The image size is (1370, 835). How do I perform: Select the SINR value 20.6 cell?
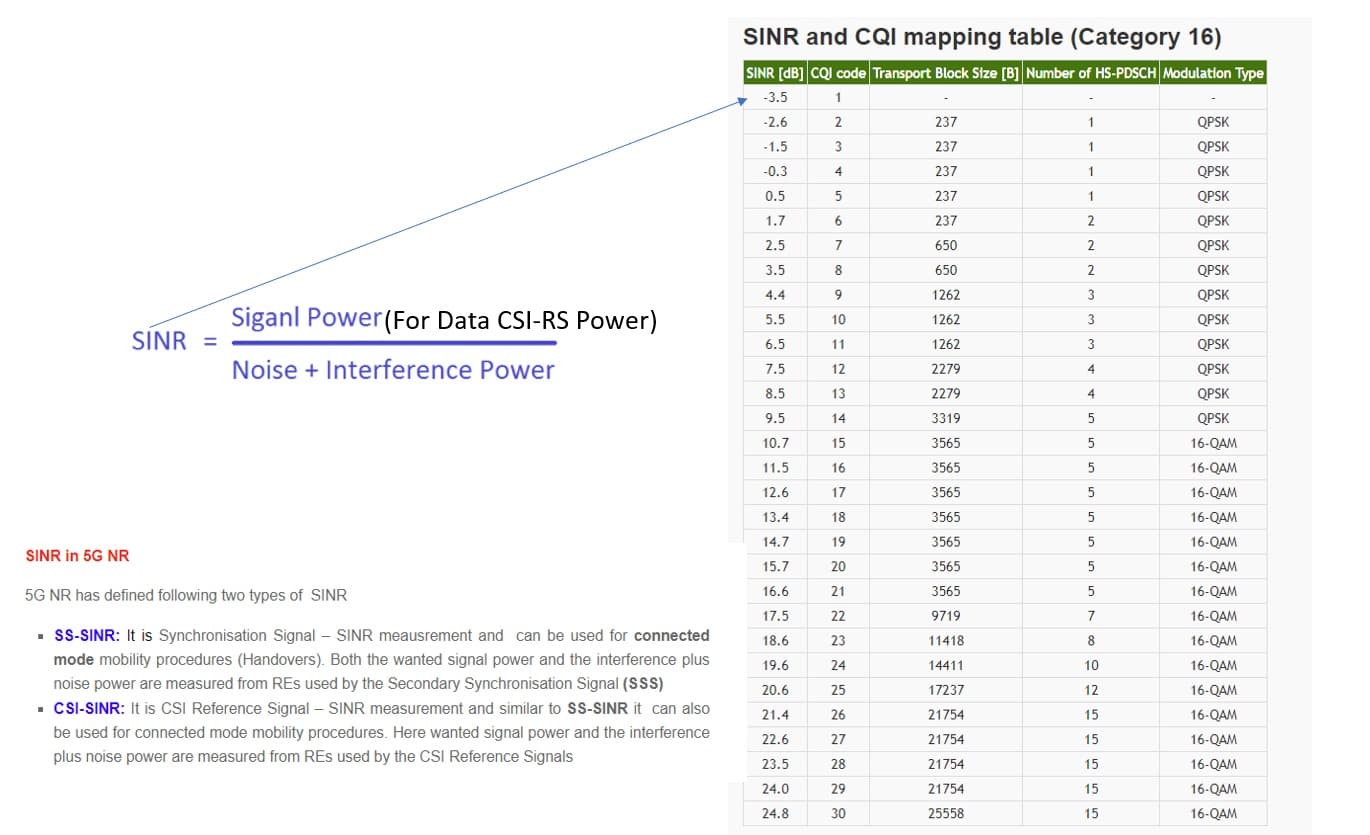pyautogui.click(x=775, y=690)
